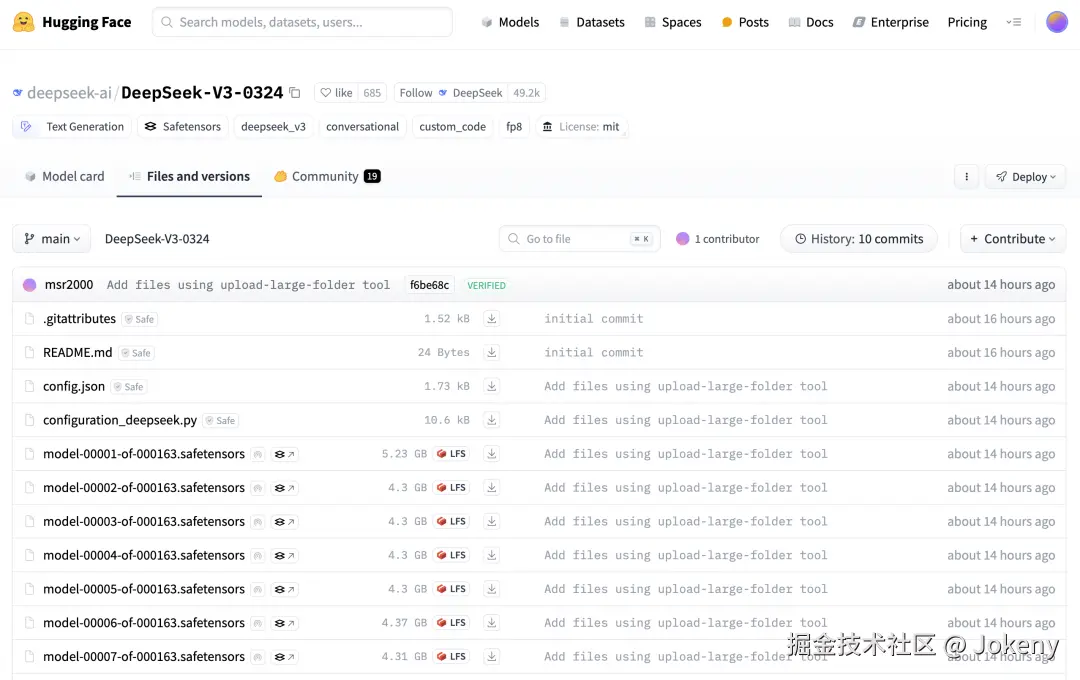
Task: Expand the main branch dropdown
Action: (x=52, y=238)
